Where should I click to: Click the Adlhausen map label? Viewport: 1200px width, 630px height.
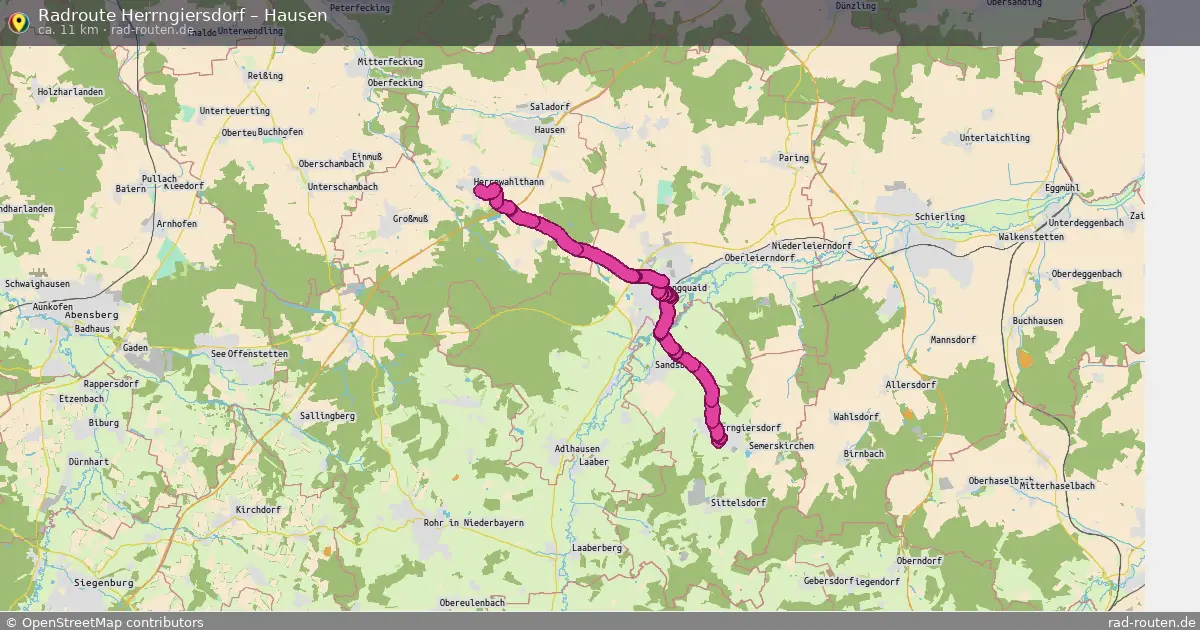pyautogui.click(x=578, y=449)
